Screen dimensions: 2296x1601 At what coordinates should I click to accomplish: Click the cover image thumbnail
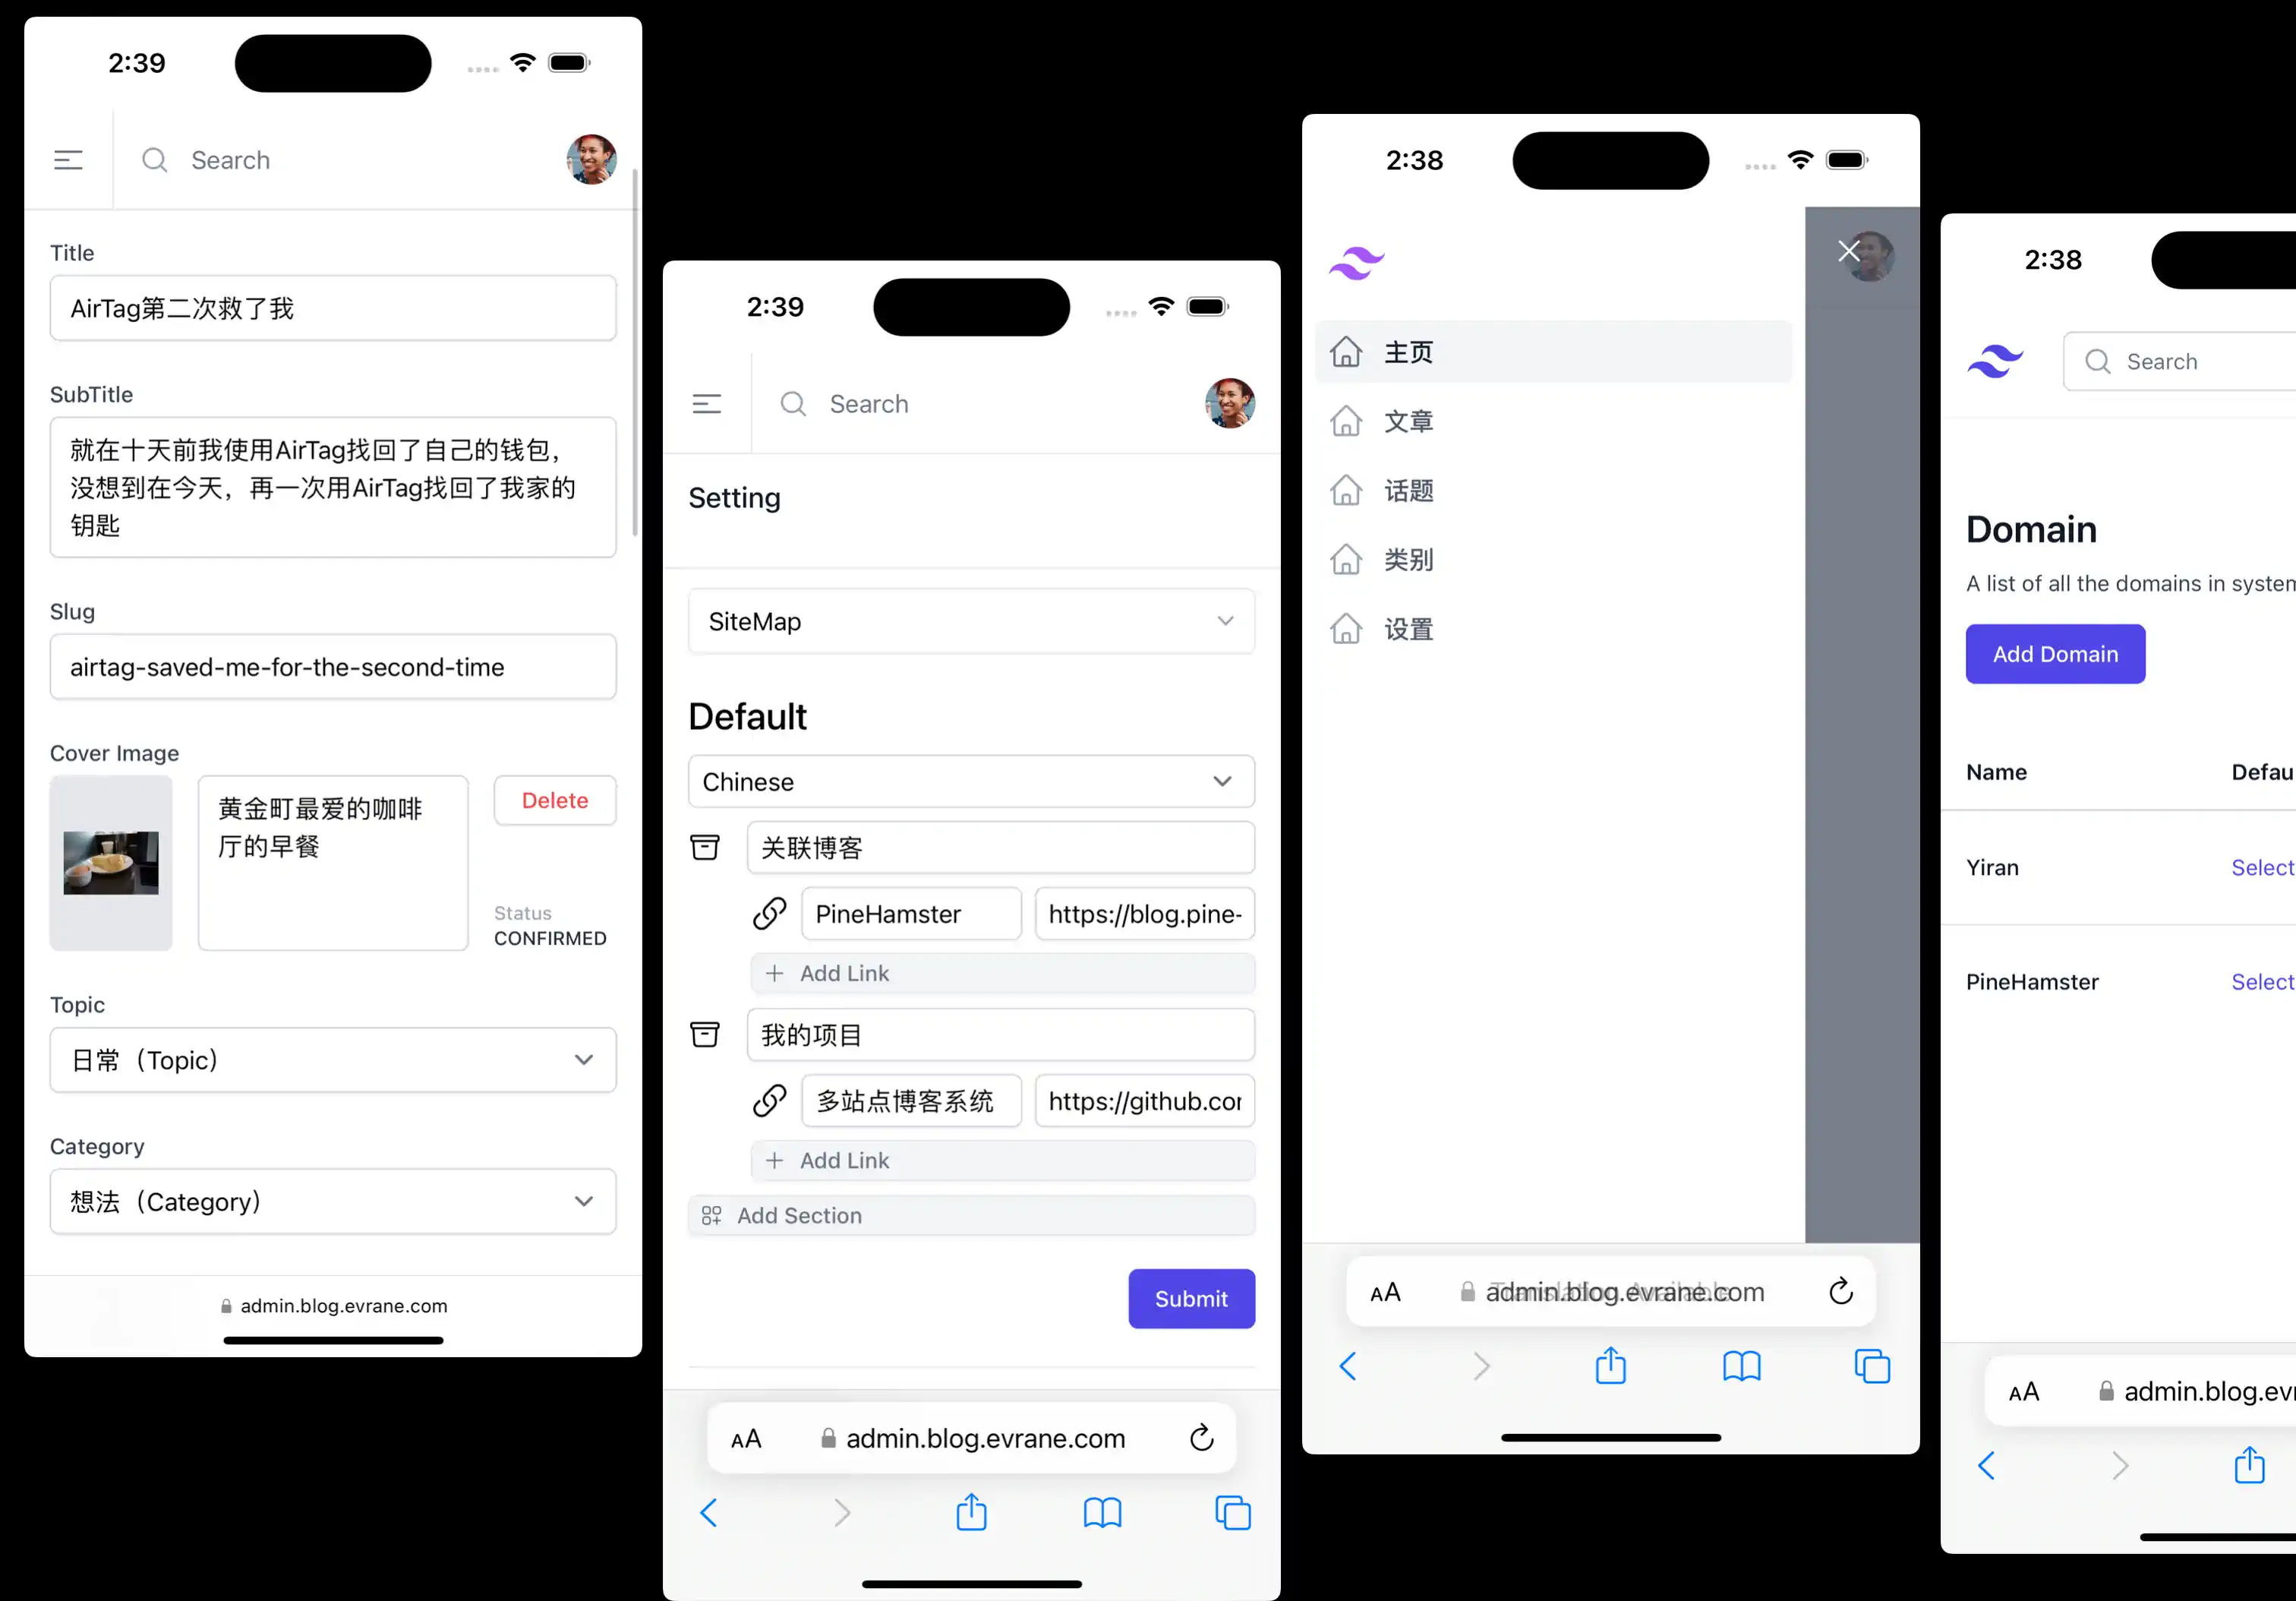pyautogui.click(x=112, y=859)
